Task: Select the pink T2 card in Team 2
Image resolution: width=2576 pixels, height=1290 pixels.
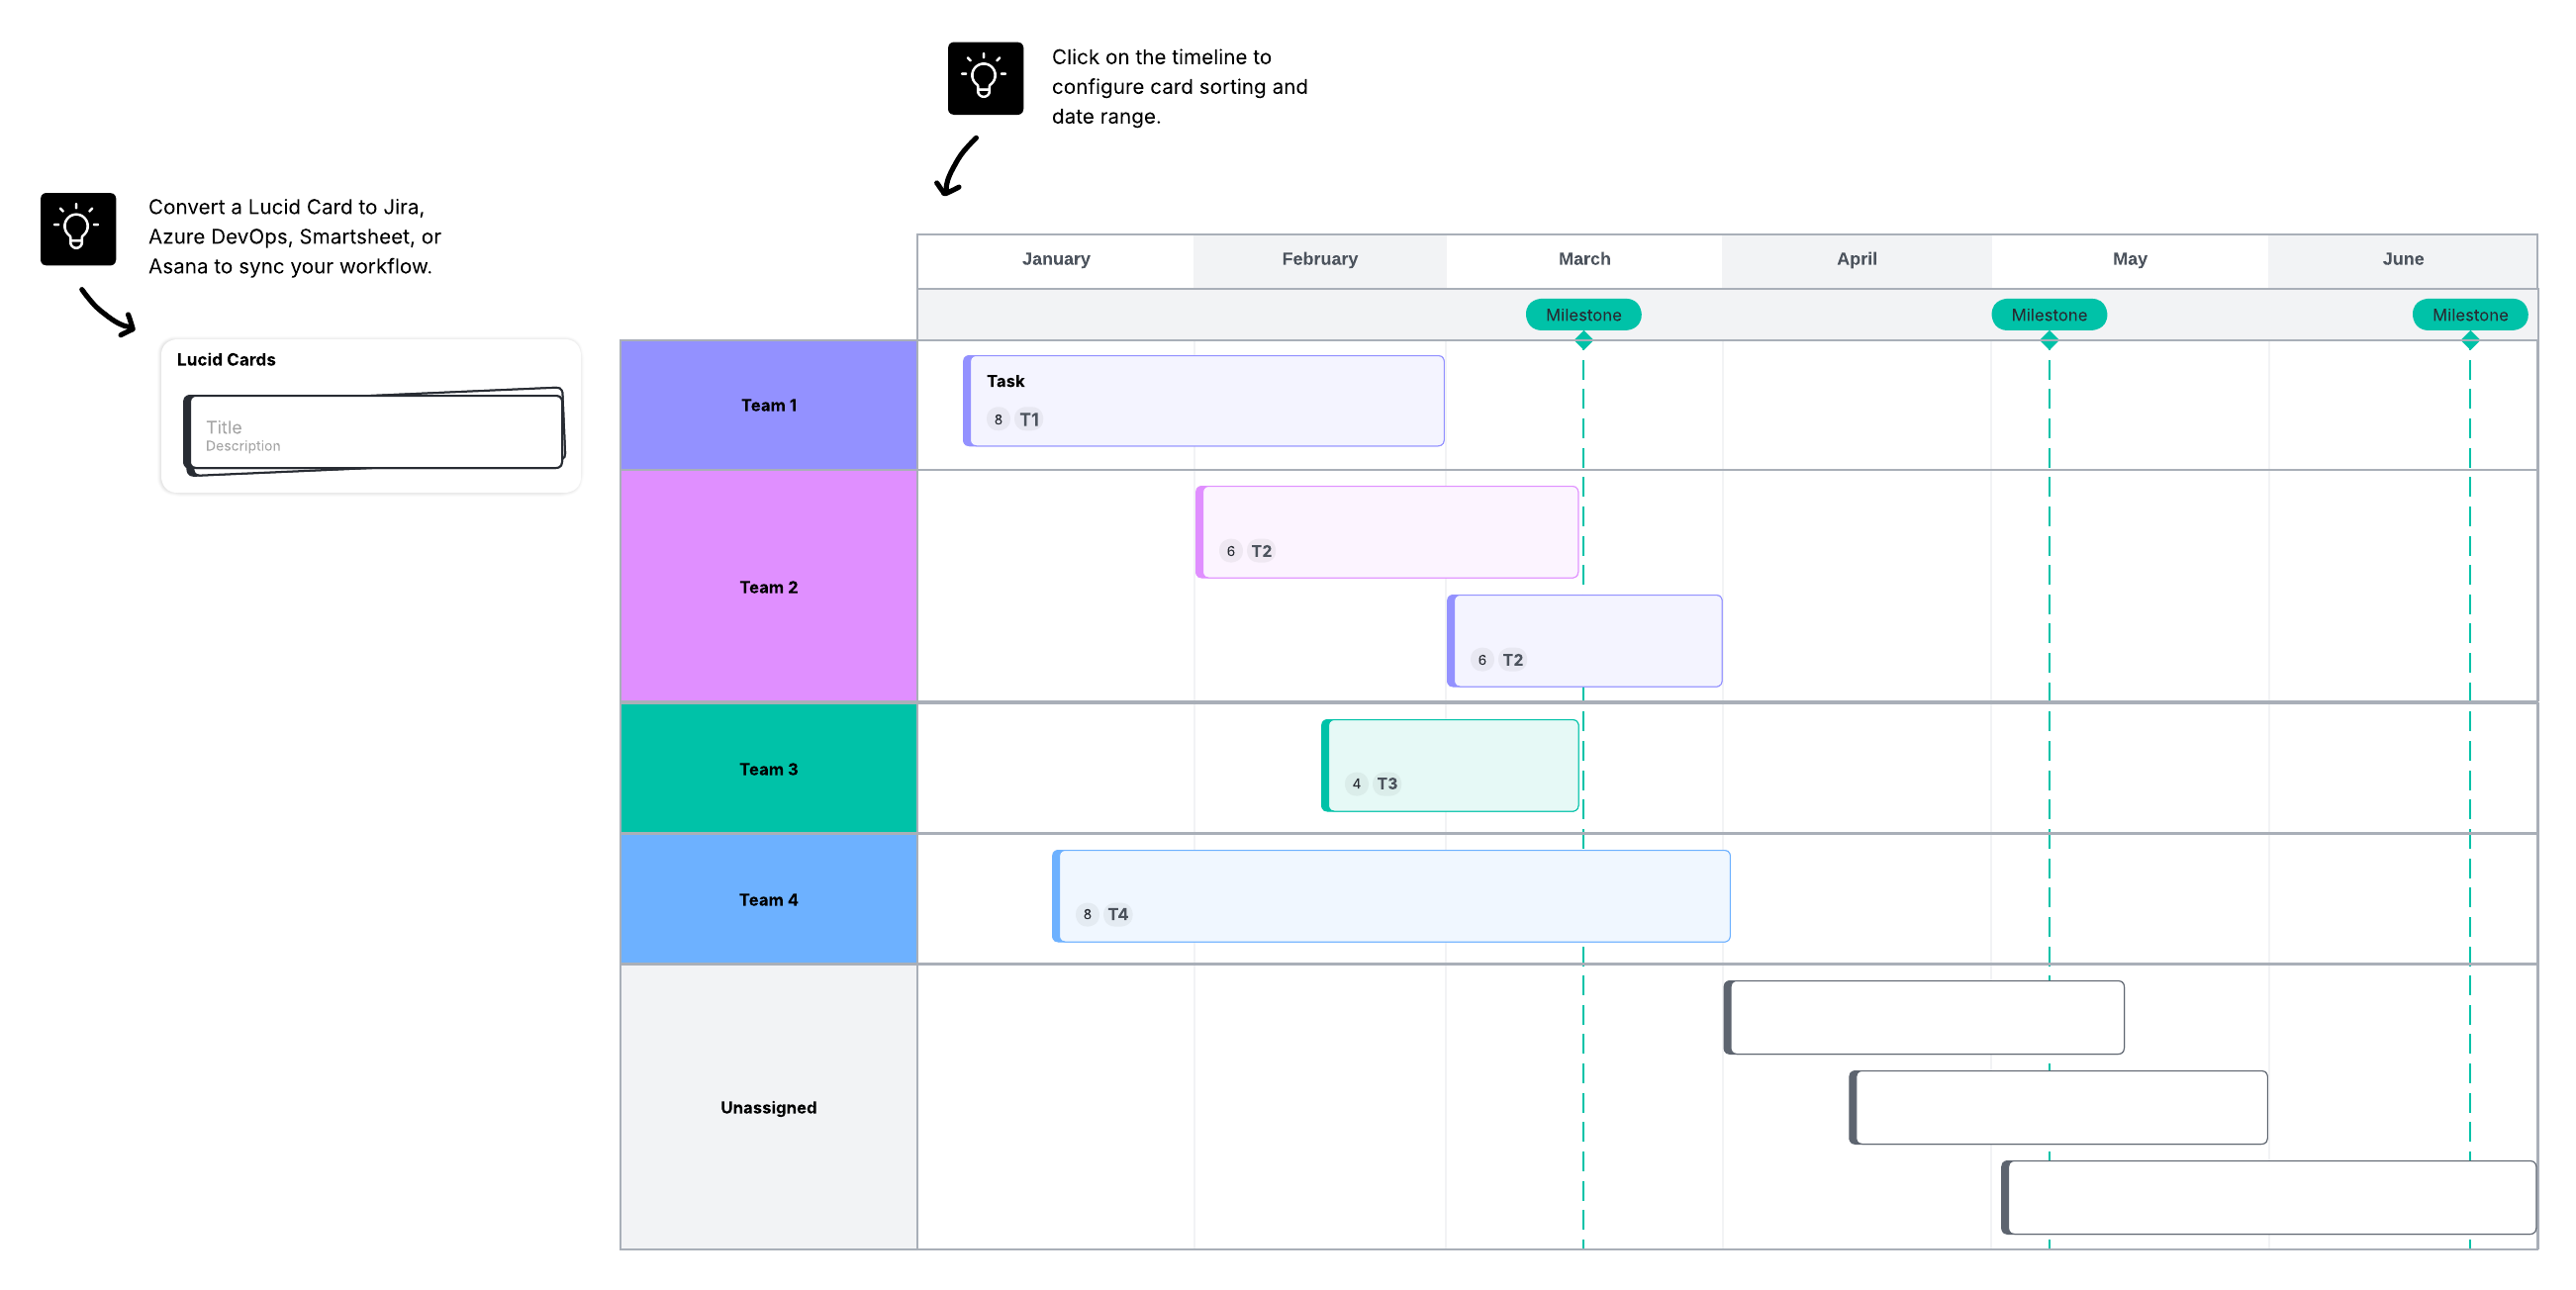Action: point(1387,532)
